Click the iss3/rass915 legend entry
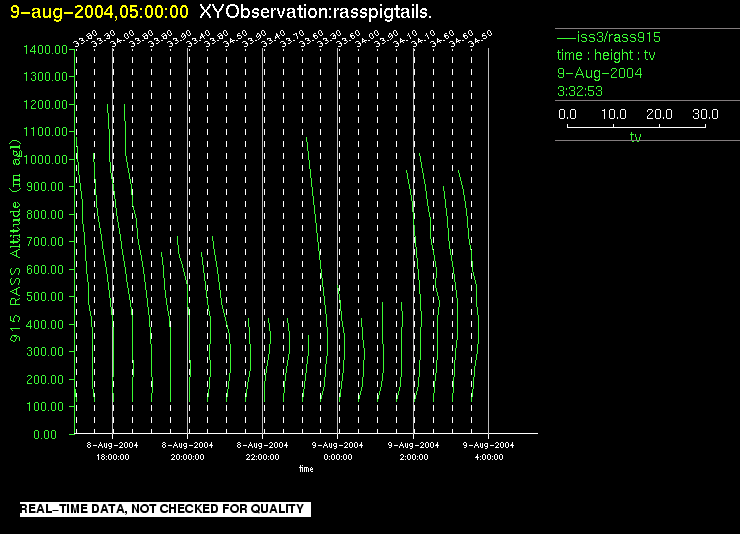740x534 pixels. coord(607,38)
